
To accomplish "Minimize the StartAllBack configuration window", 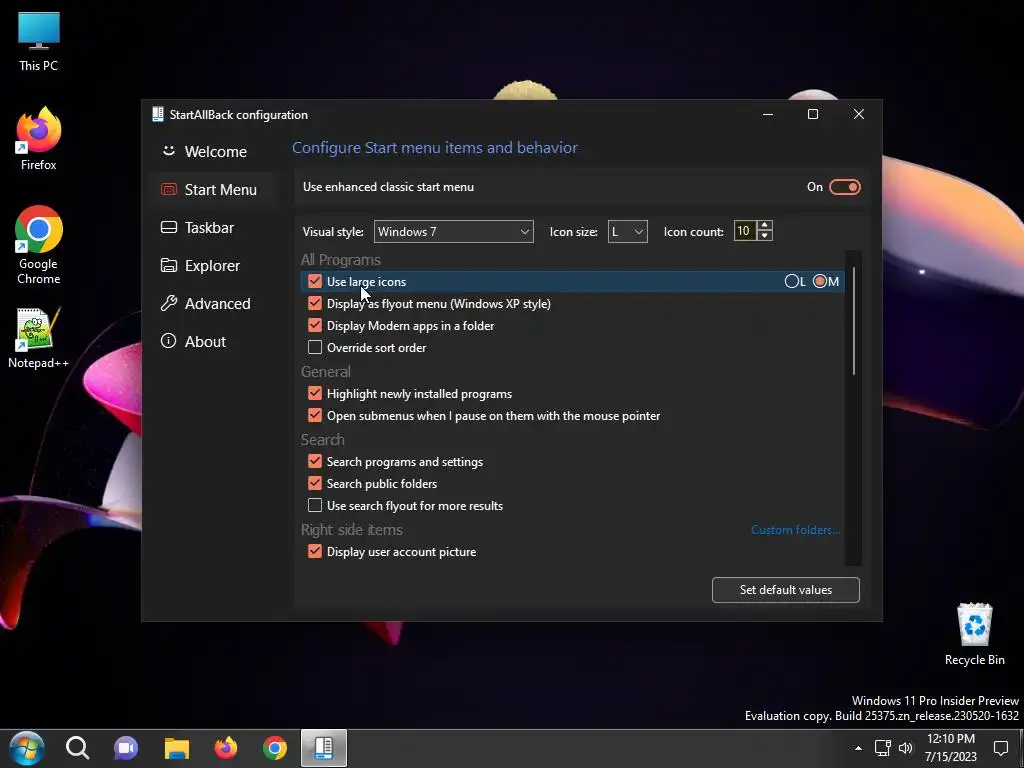I will (768, 114).
